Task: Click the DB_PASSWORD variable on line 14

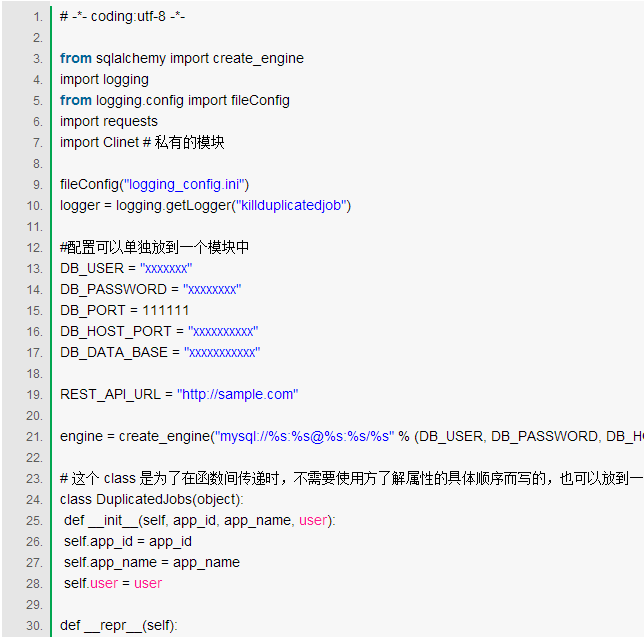Action: (113, 289)
